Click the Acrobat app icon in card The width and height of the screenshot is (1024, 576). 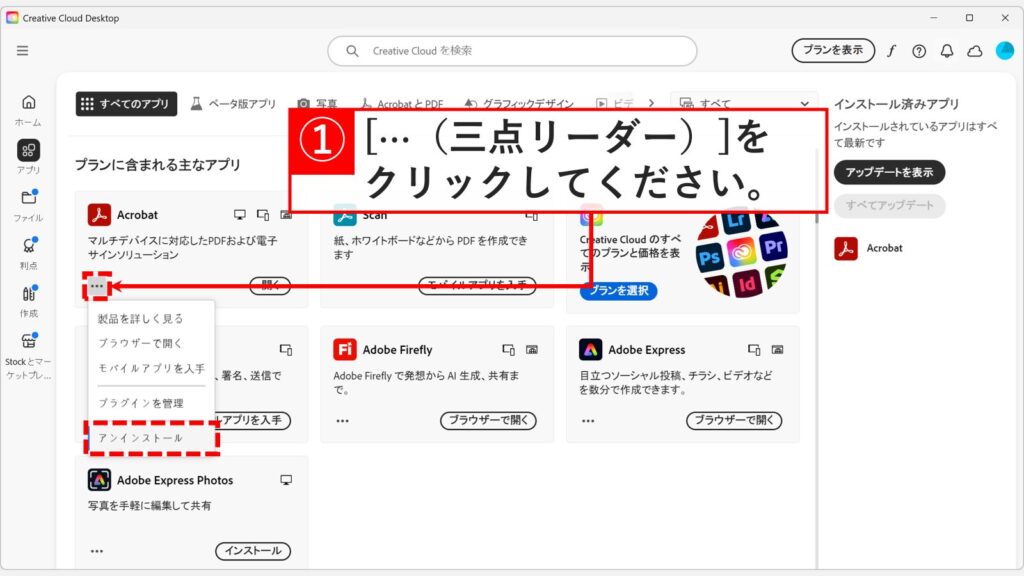pos(99,214)
